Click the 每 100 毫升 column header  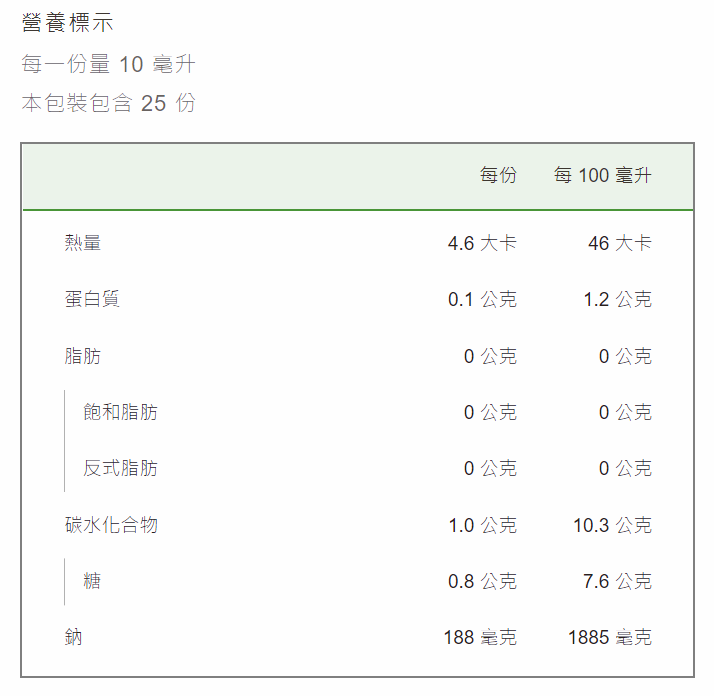tap(602, 175)
